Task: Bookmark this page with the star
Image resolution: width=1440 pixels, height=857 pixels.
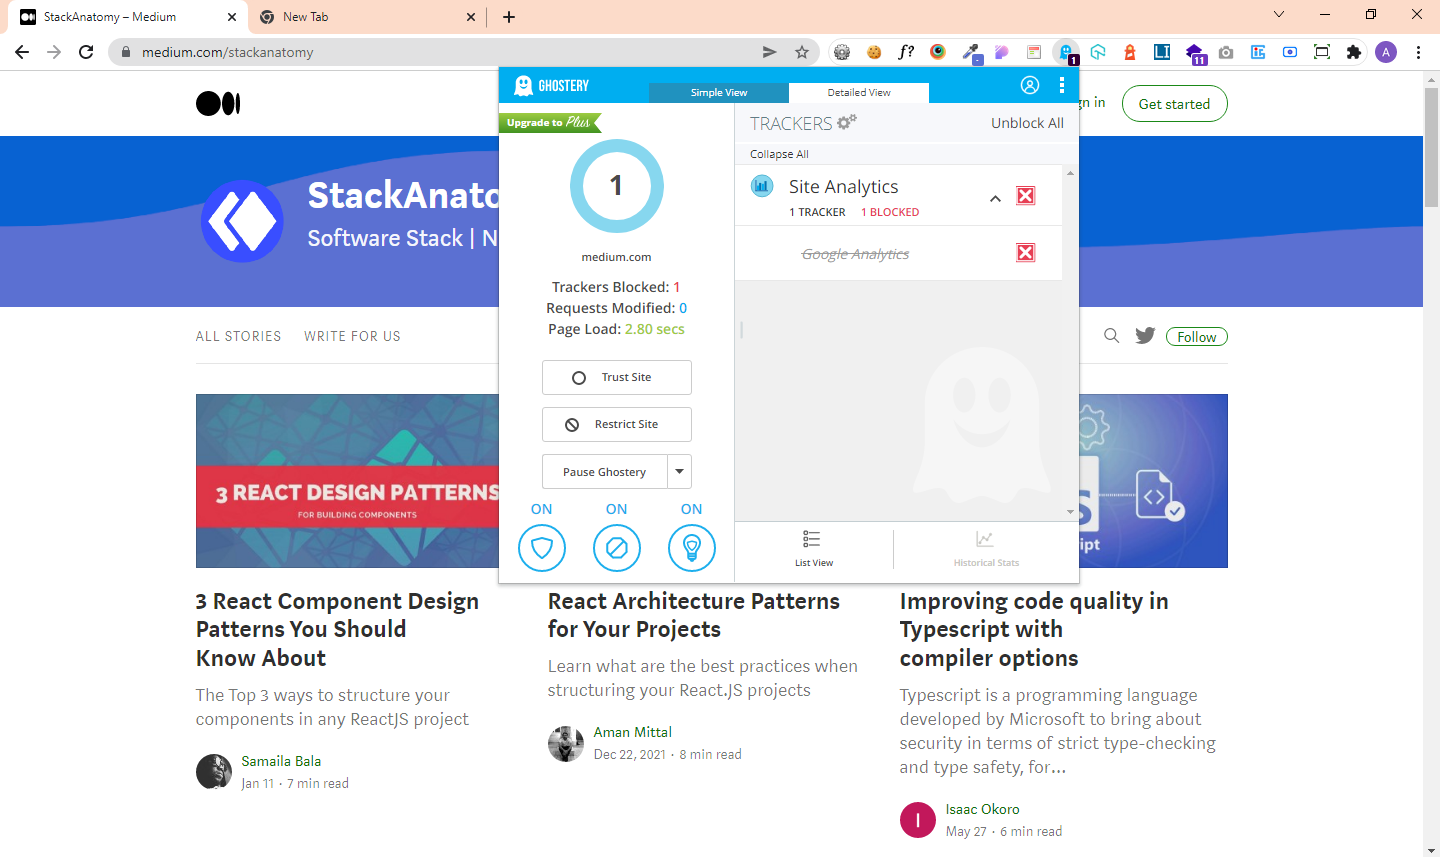Action: [801, 52]
